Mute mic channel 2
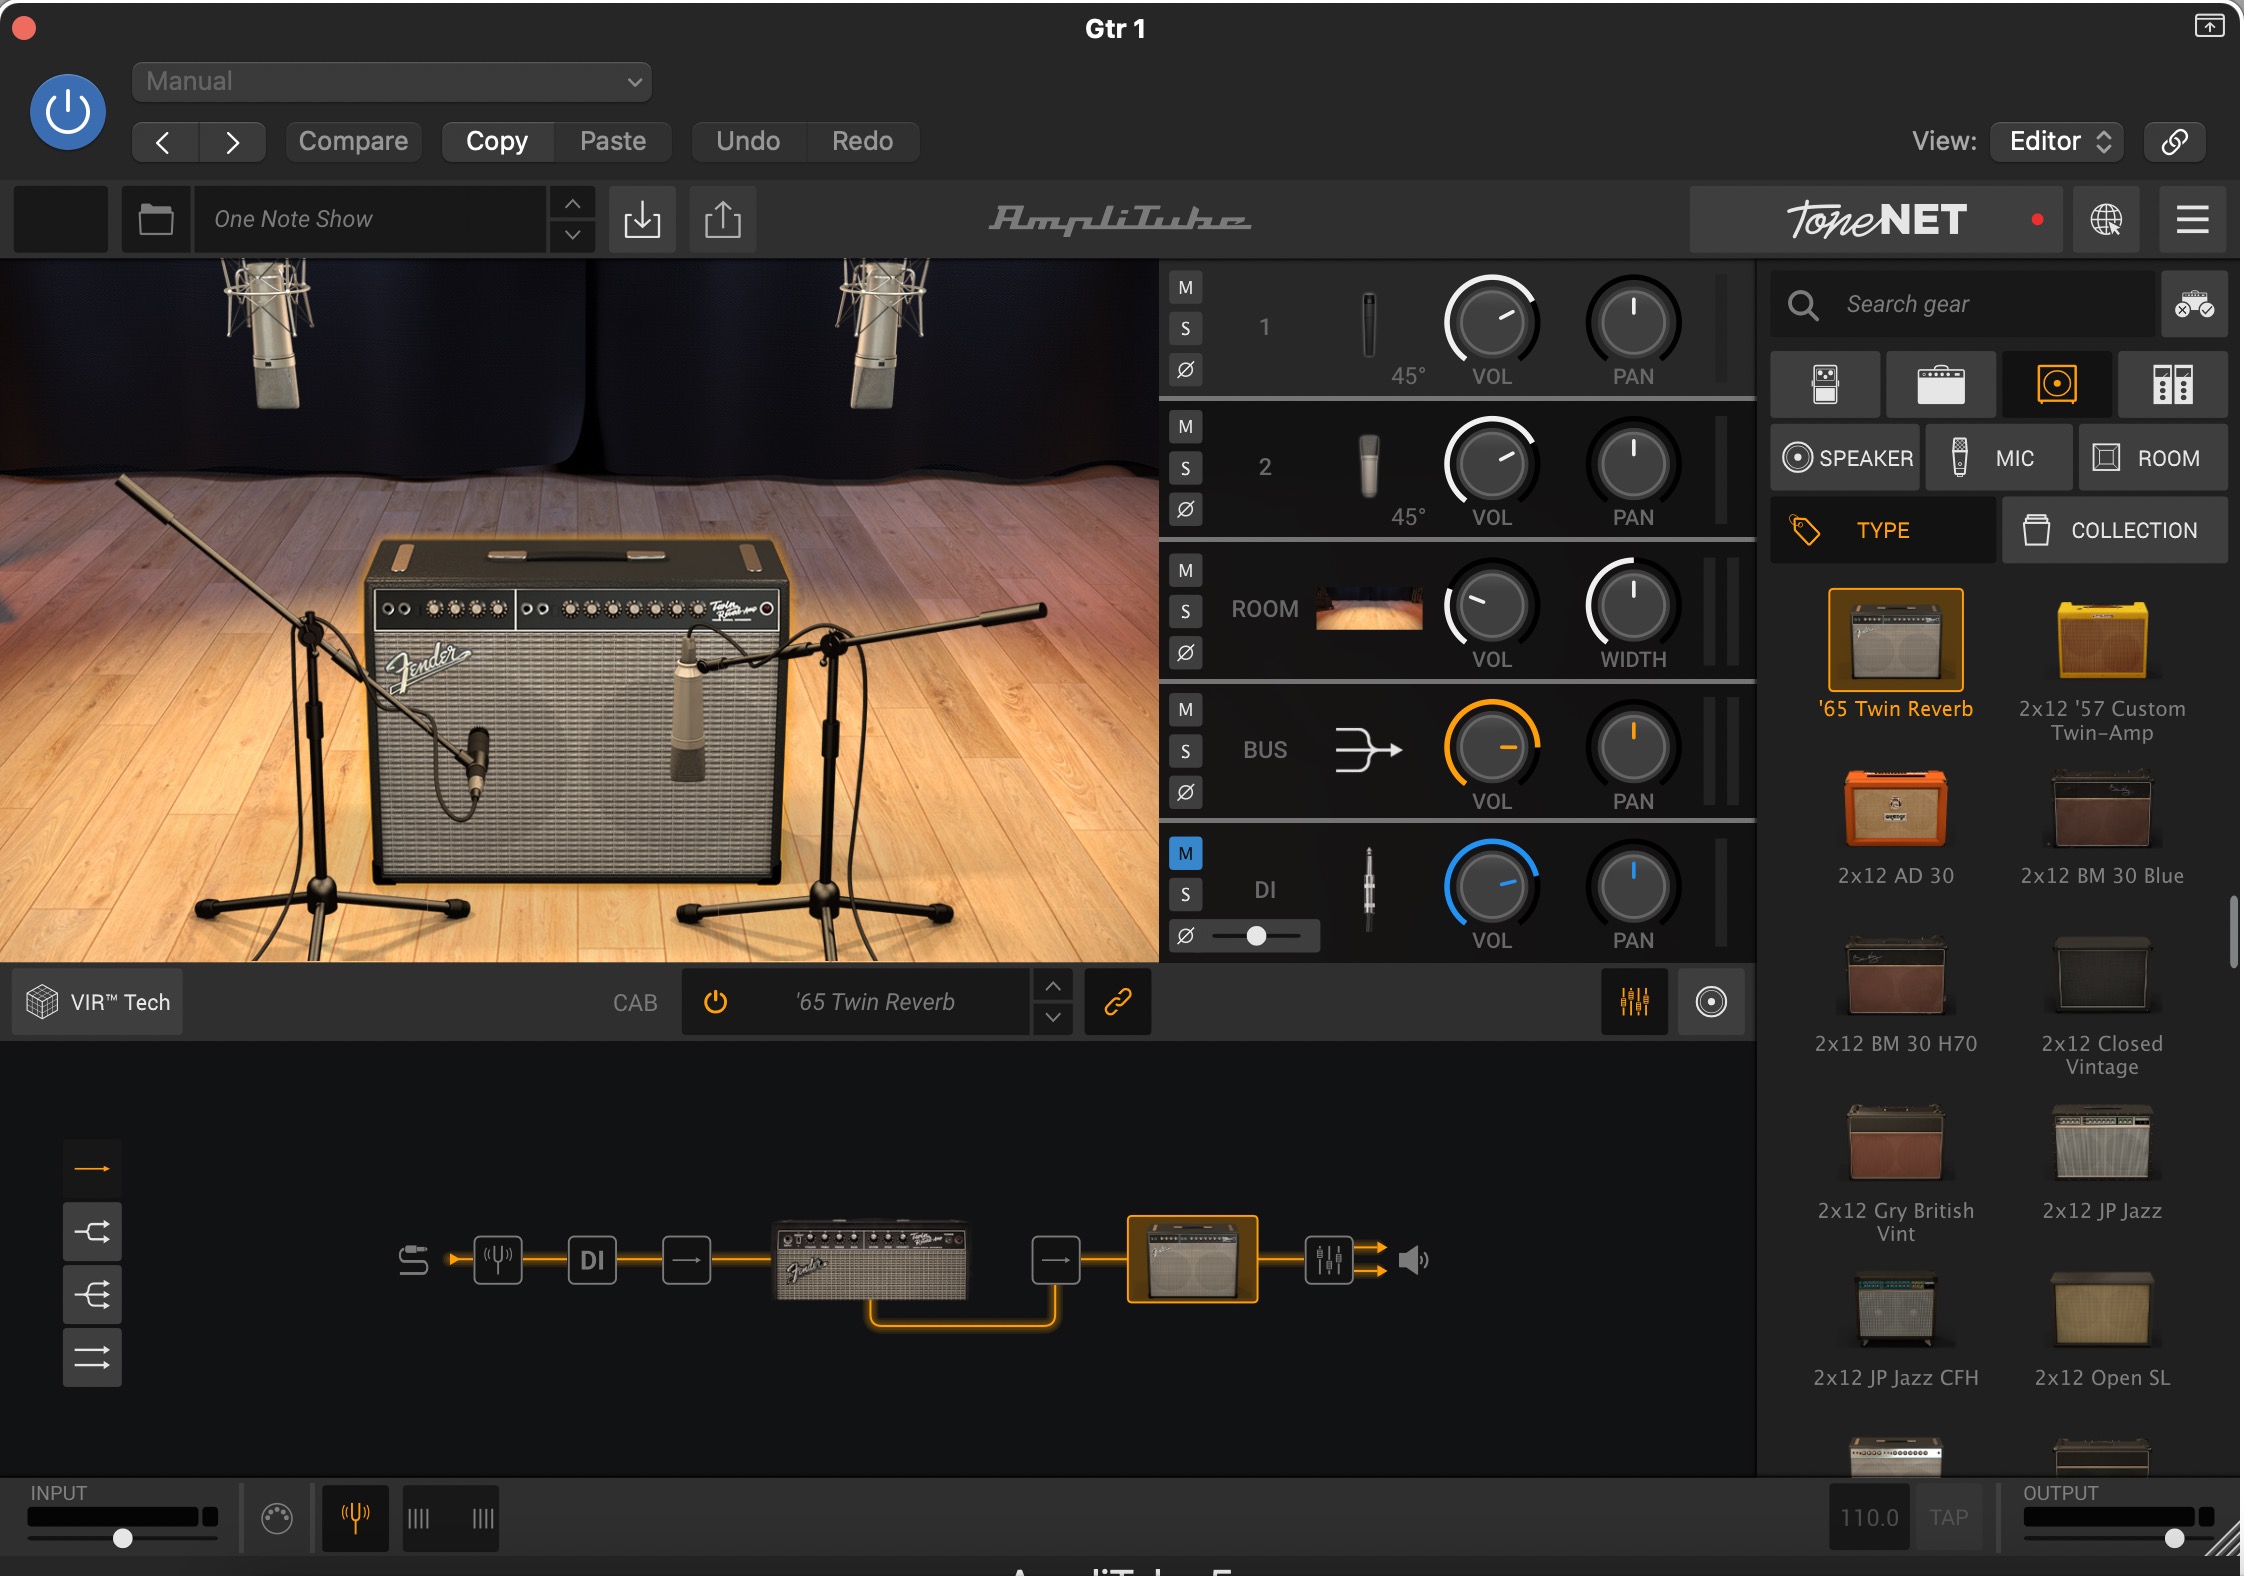The image size is (2244, 1576). coord(1186,427)
